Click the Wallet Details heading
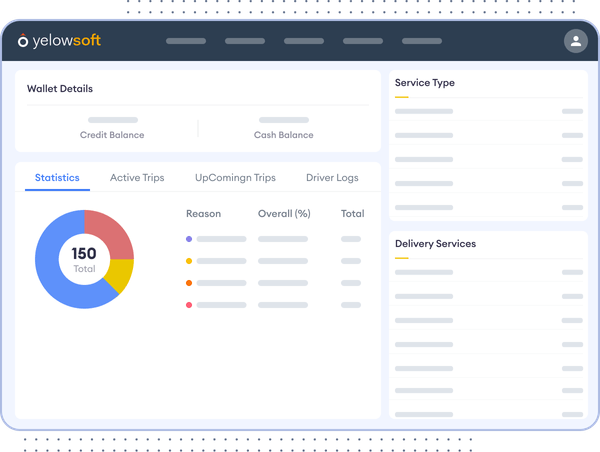The height and width of the screenshot is (452, 600). (x=60, y=88)
